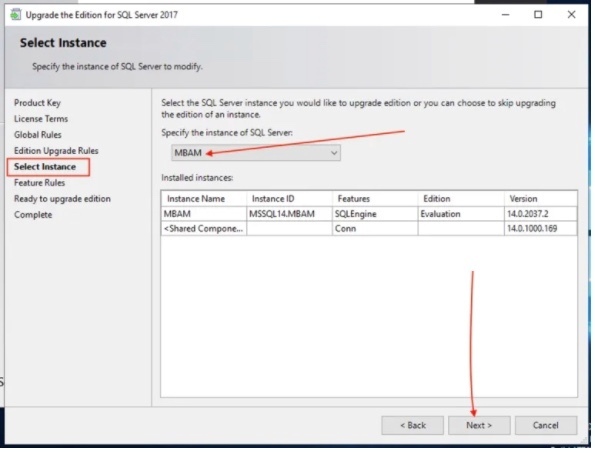Select the Feature Rules step
This screenshot has height=453, width=595.
(39, 182)
